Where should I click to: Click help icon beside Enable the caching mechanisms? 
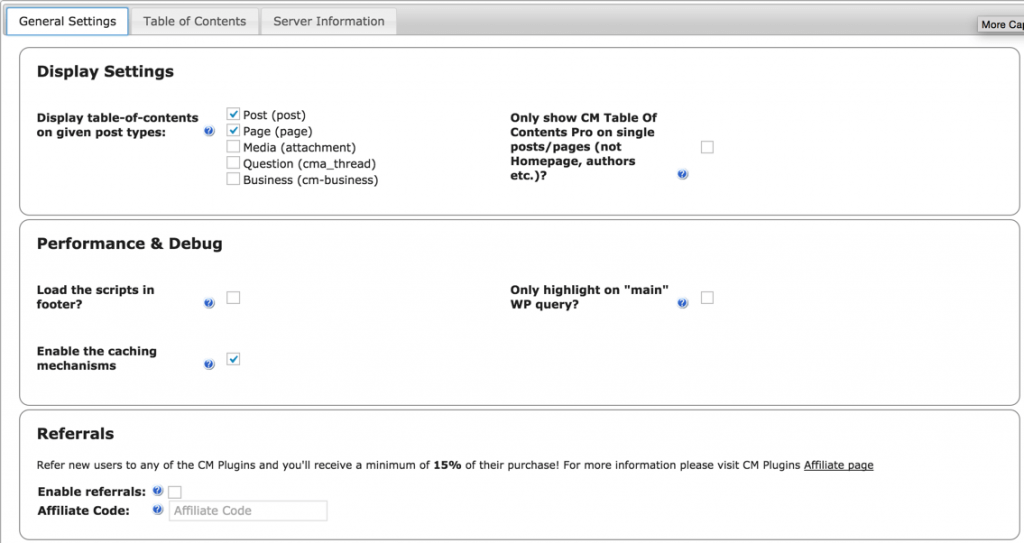pos(209,365)
